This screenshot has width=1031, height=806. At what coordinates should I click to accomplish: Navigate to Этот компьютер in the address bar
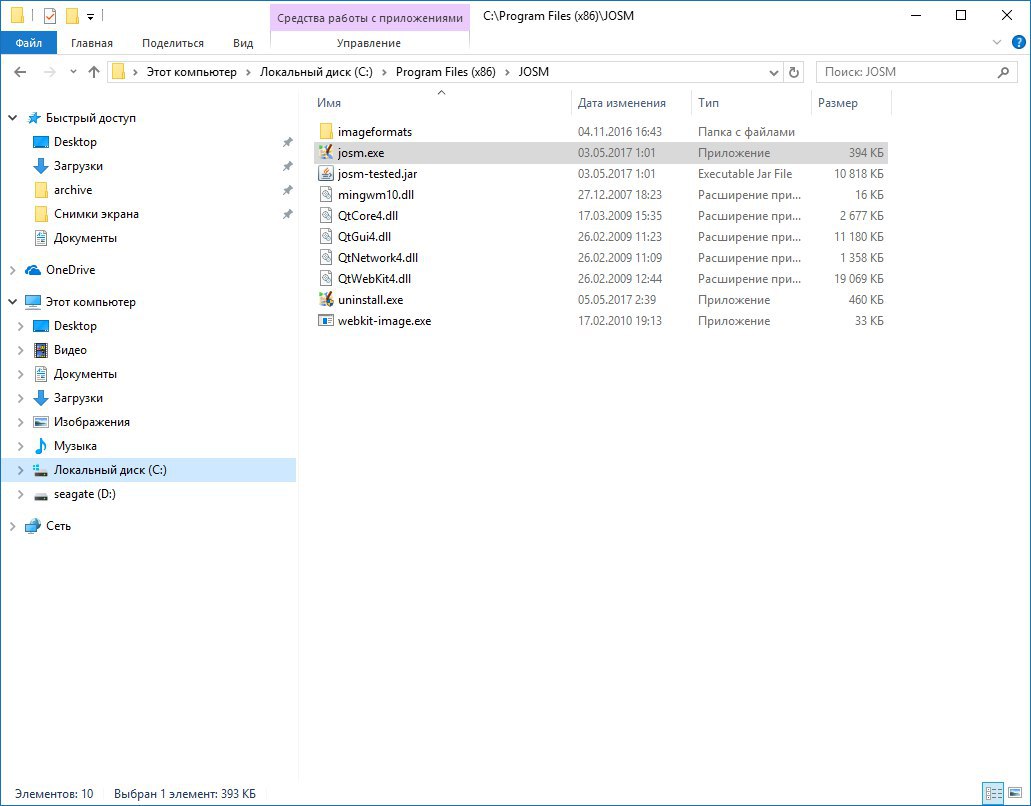[191, 72]
